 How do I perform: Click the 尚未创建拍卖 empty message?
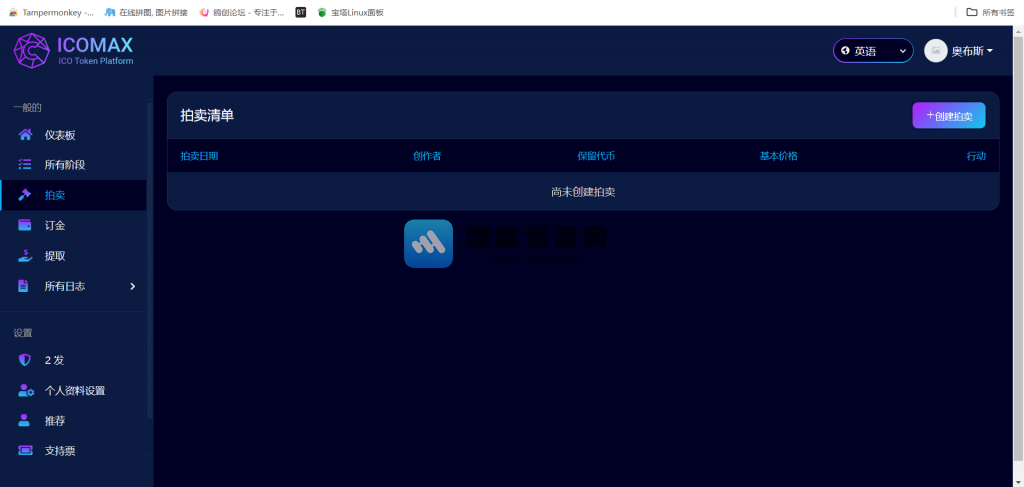point(583,192)
